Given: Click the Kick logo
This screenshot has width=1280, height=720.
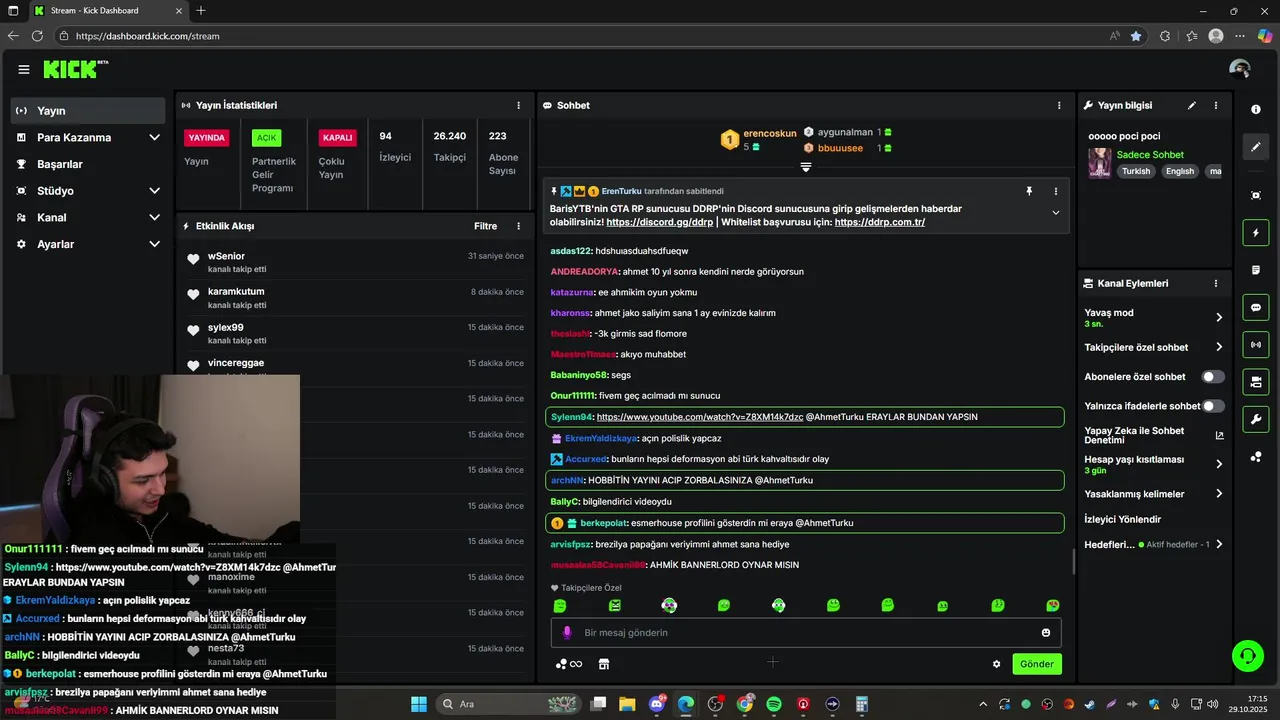Looking at the screenshot, I should (75, 69).
